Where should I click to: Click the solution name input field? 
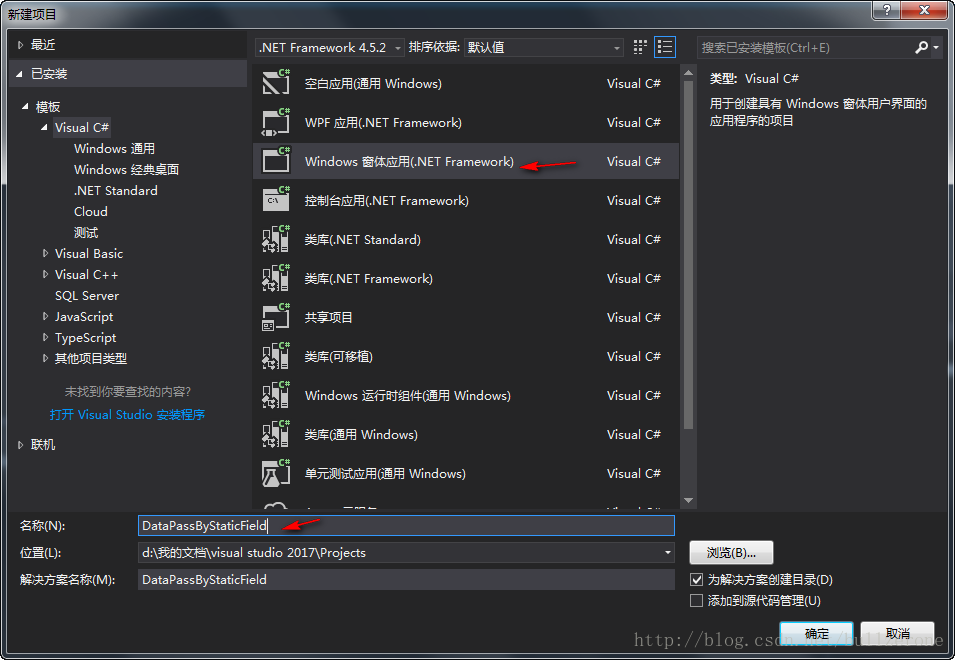406,579
